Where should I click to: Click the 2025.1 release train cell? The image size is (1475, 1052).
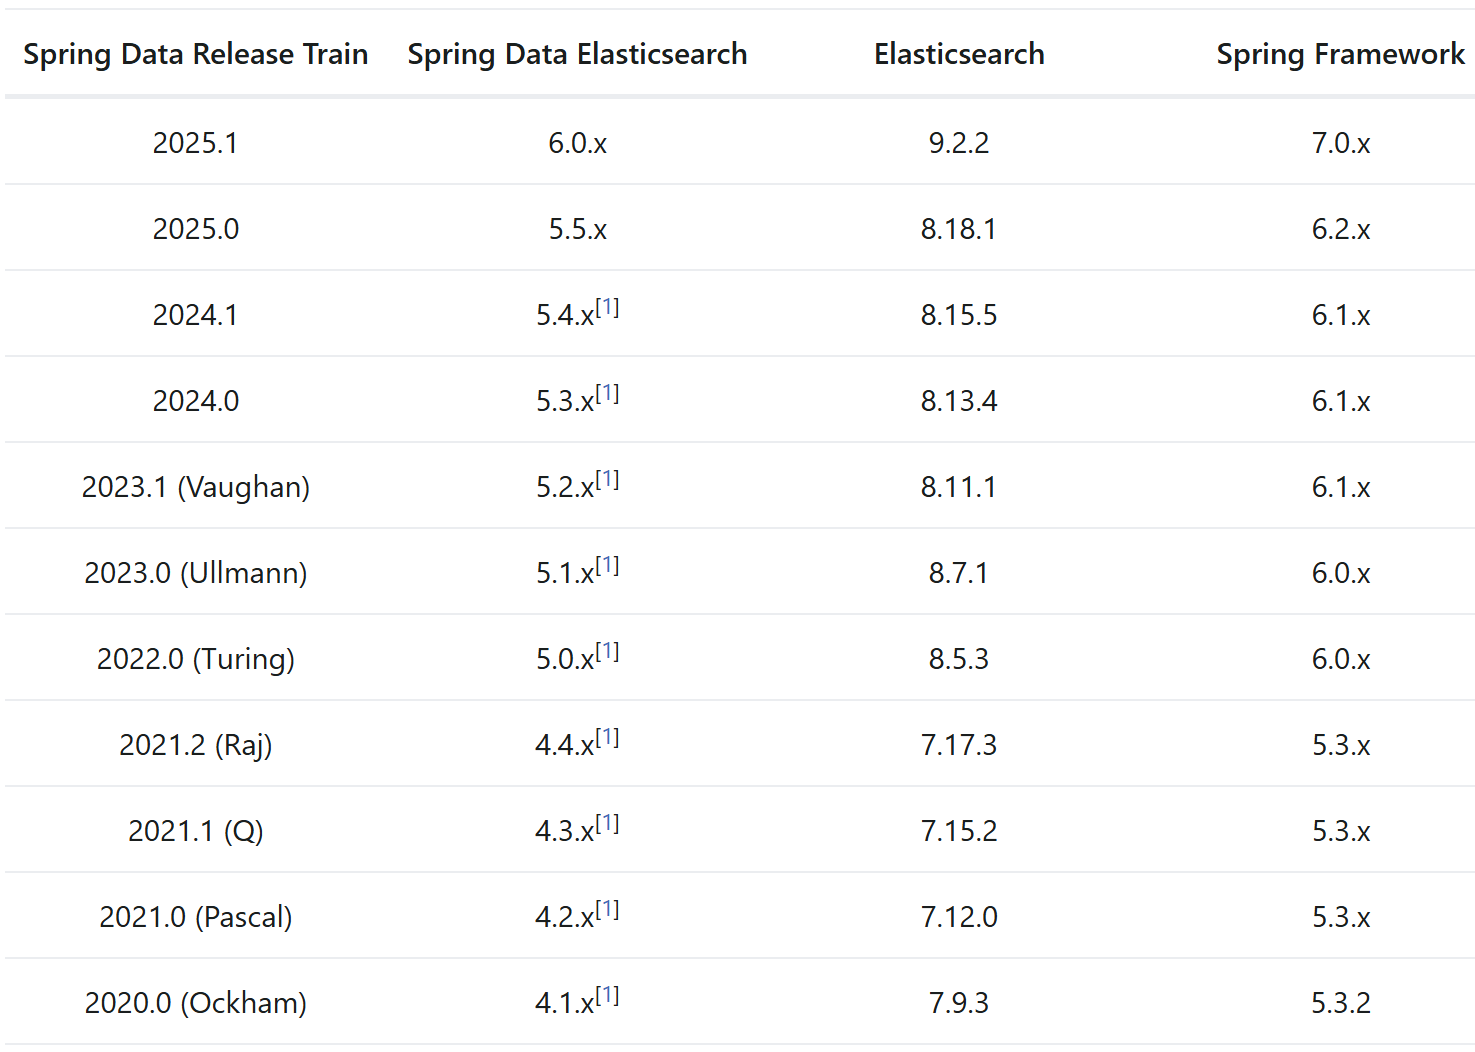(196, 143)
